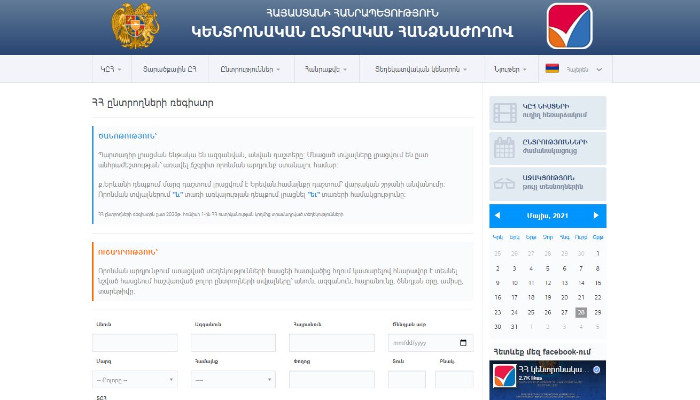
Task: Open ԸՆՏՐՈՒԹՅՈՒՆՆԵՐԻ schedule banner
Action: click(x=548, y=148)
